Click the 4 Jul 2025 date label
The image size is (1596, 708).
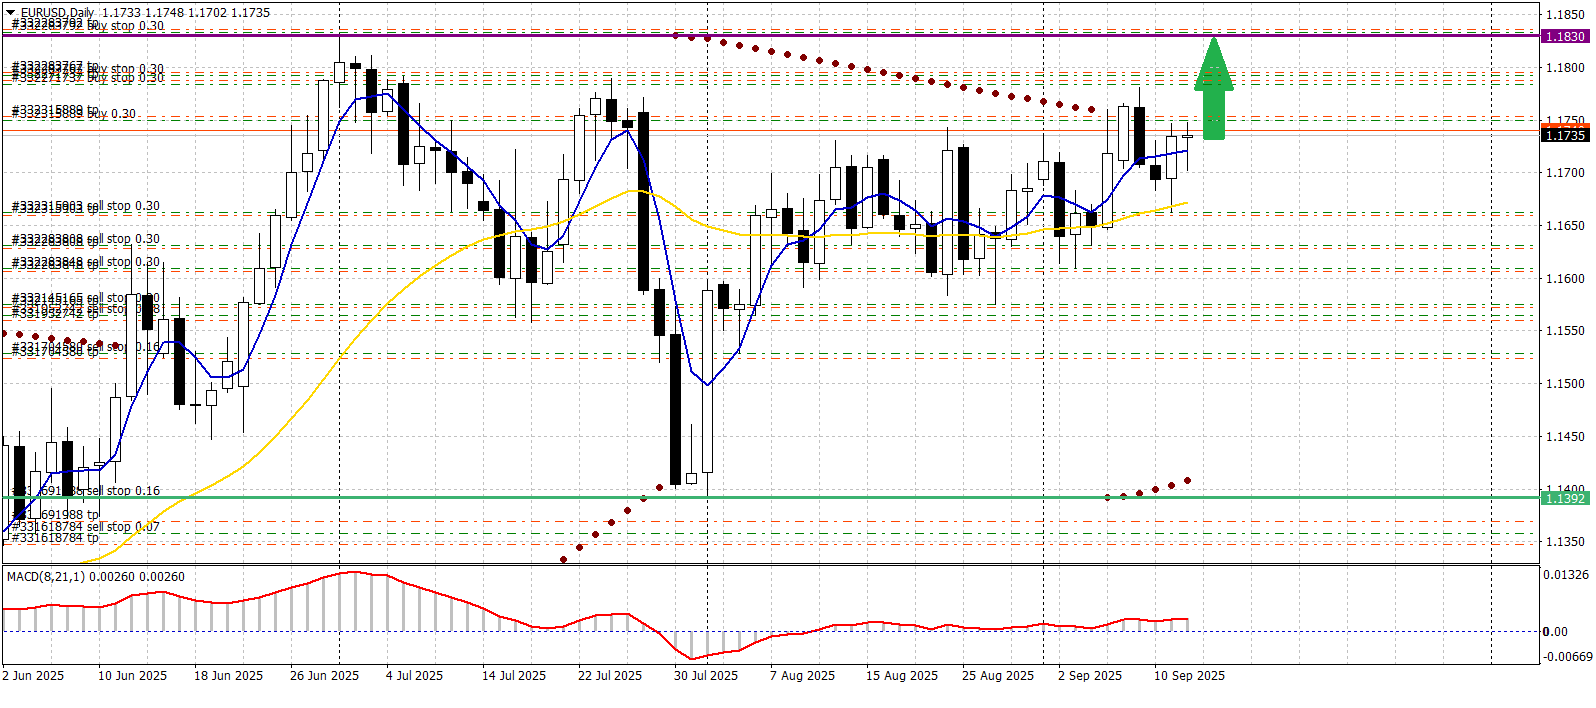(414, 676)
